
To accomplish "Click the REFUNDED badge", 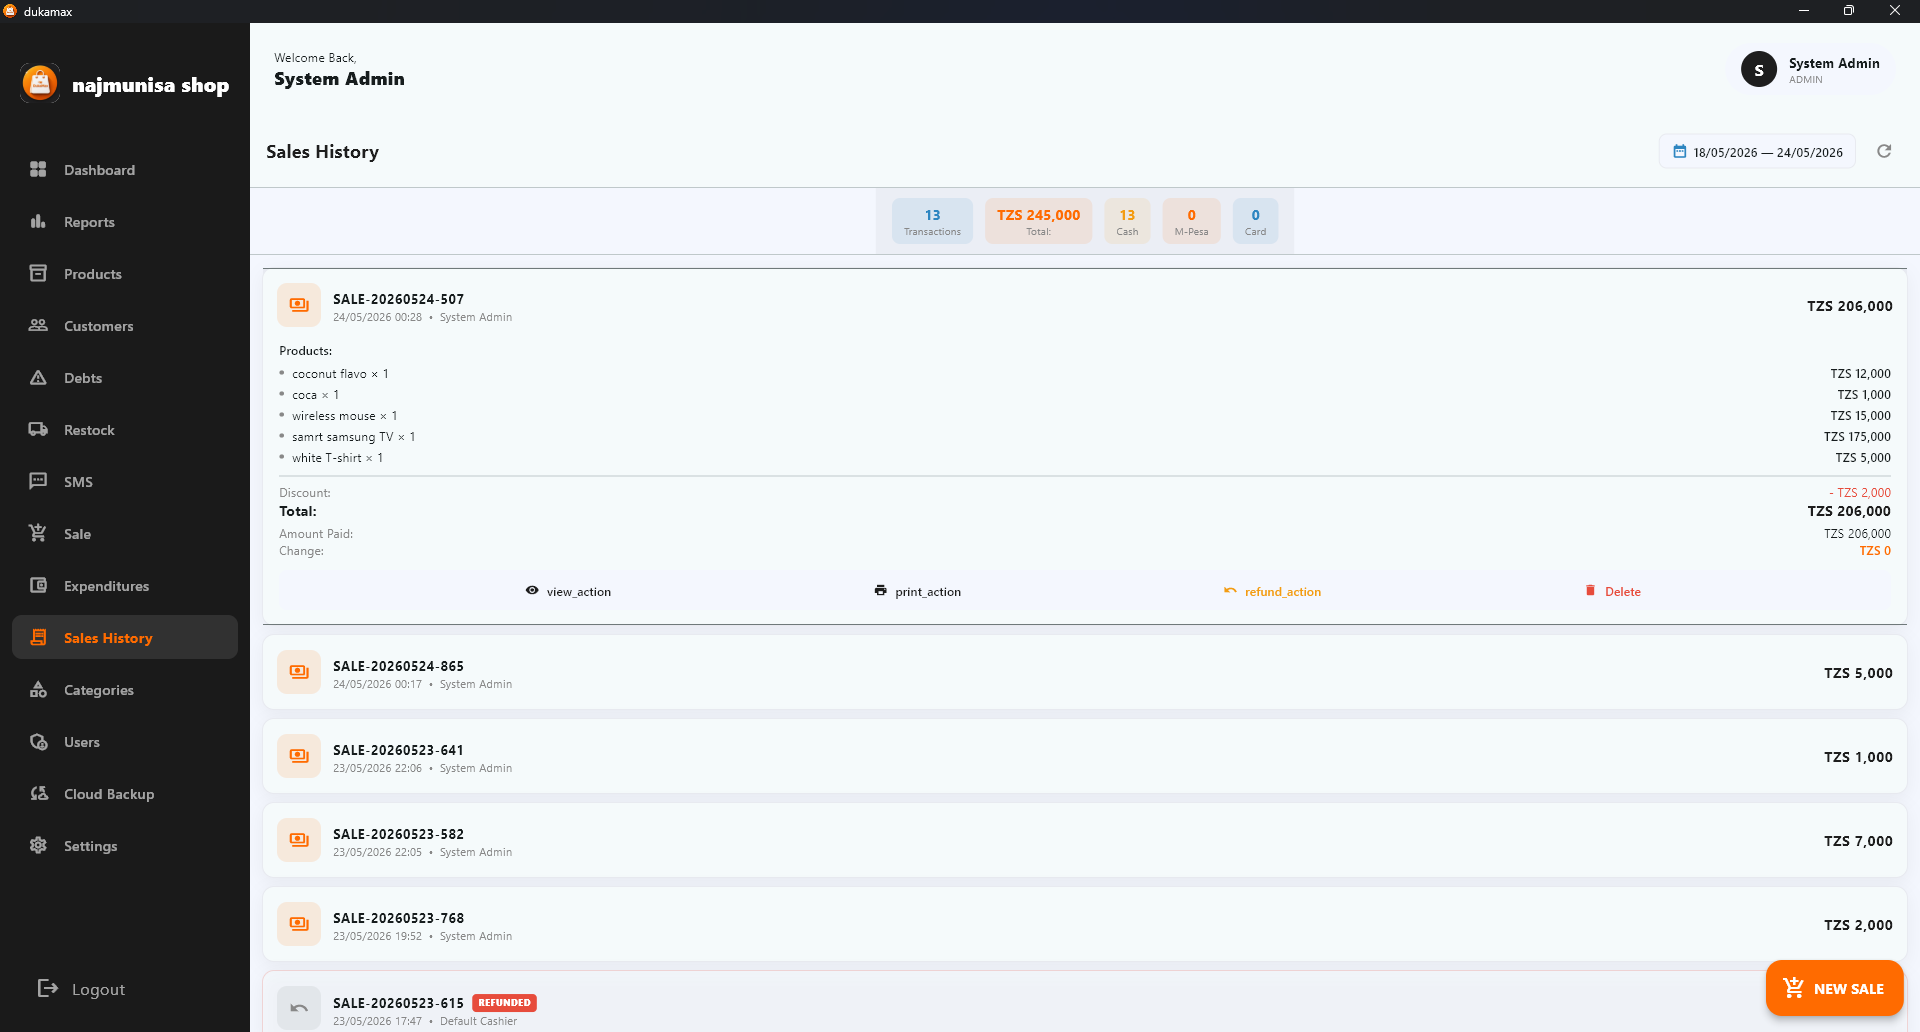I will 504,1002.
